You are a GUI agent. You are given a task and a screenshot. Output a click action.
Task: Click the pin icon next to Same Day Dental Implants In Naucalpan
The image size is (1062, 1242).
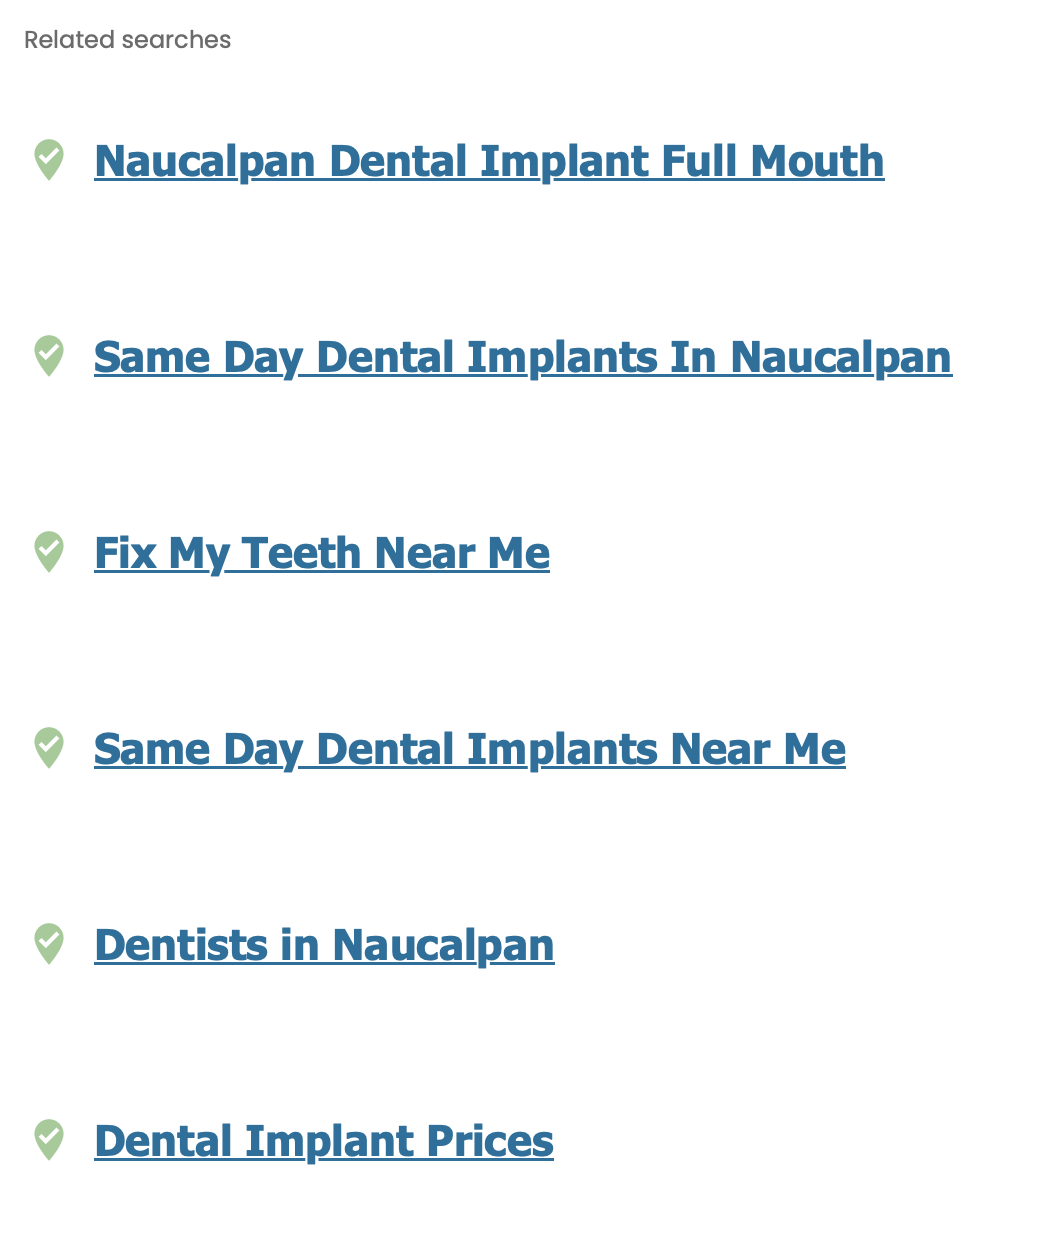49,355
